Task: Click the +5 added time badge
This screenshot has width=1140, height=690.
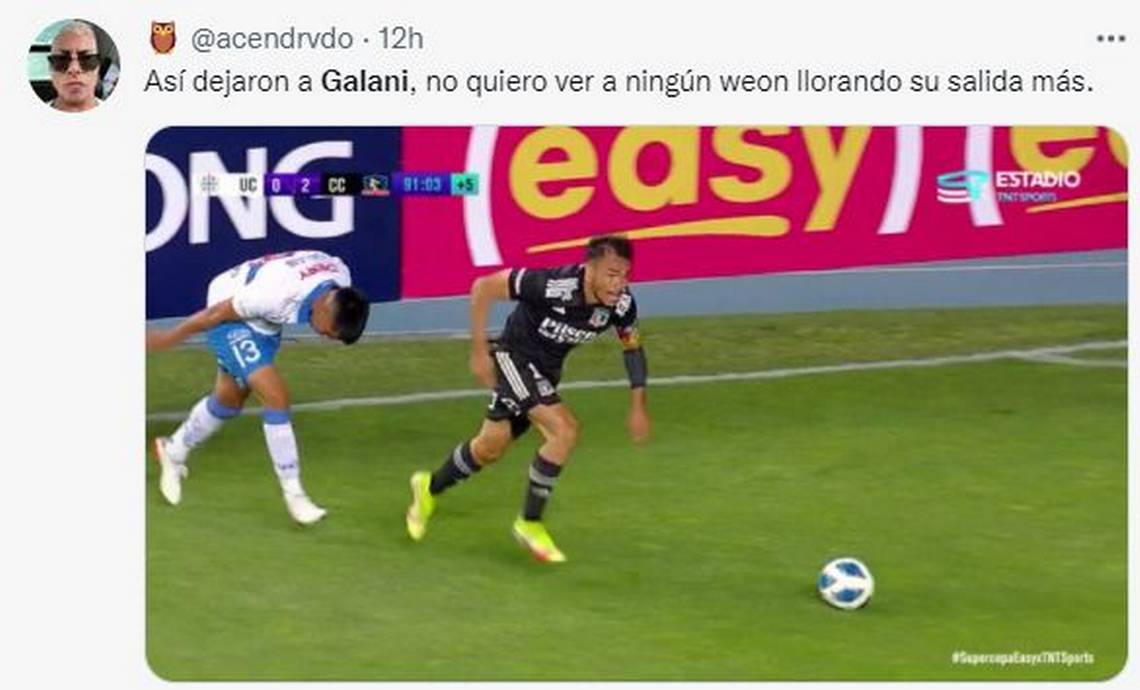Action: coord(465,185)
